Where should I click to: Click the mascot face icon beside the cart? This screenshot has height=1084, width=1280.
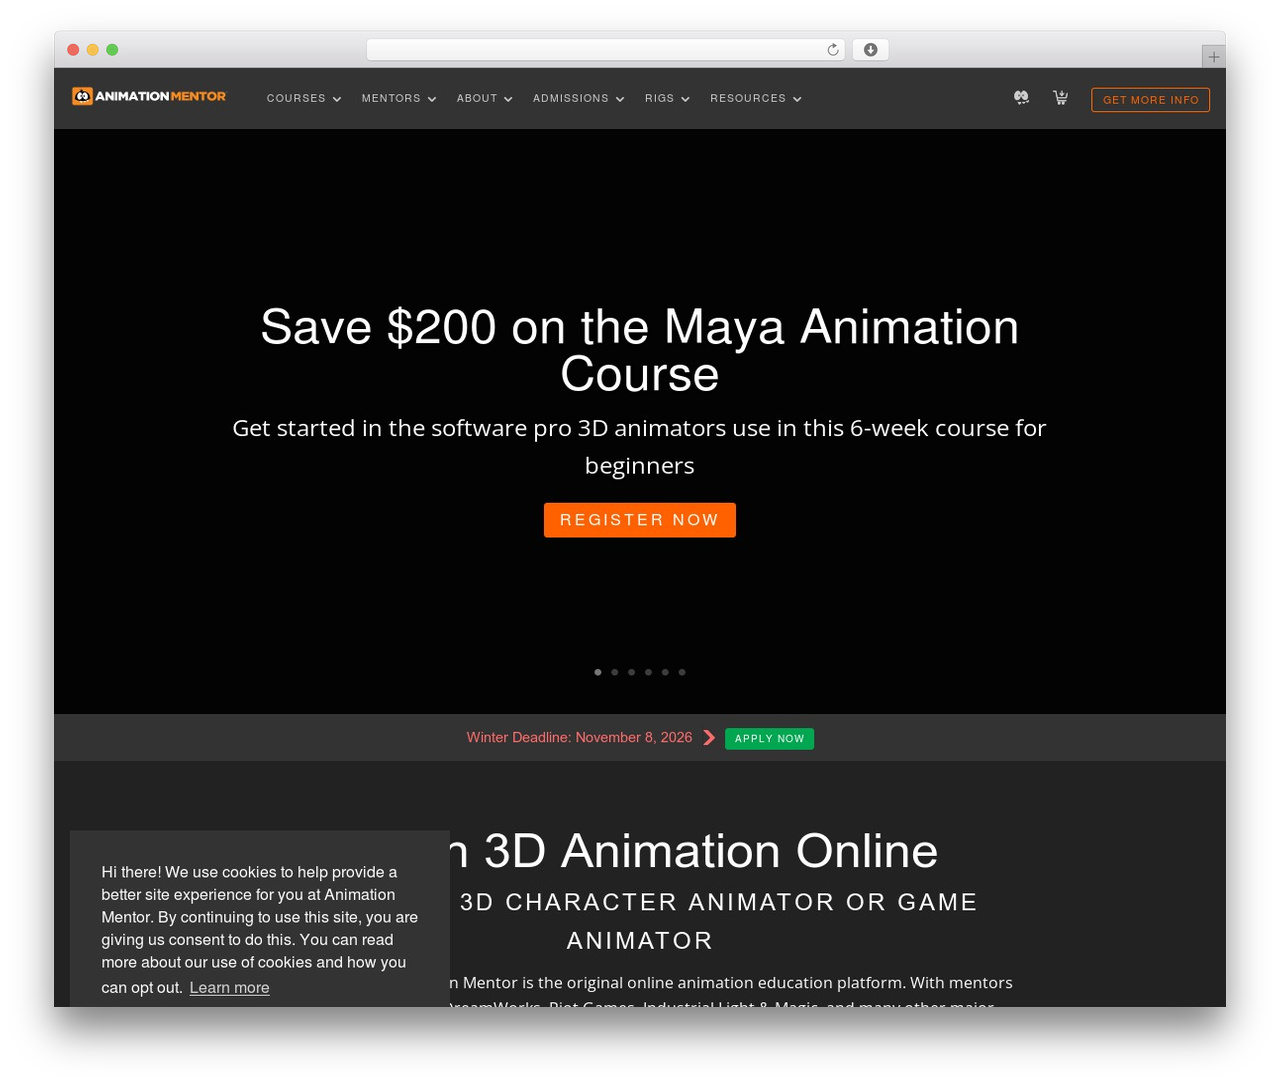pos(1021,97)
